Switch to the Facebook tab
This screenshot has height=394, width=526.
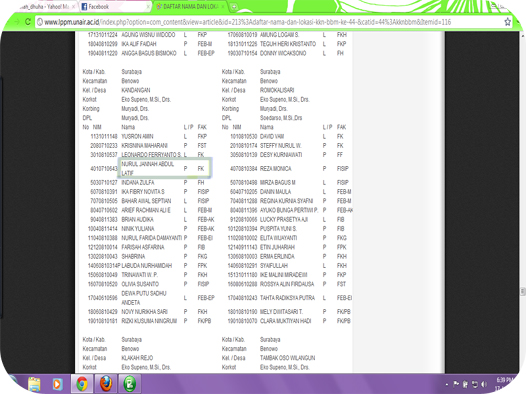(115, 7)
